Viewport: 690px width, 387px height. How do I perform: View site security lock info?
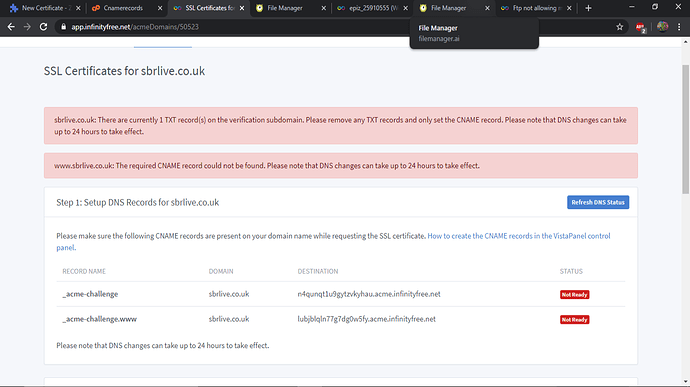tap(63, 27)
